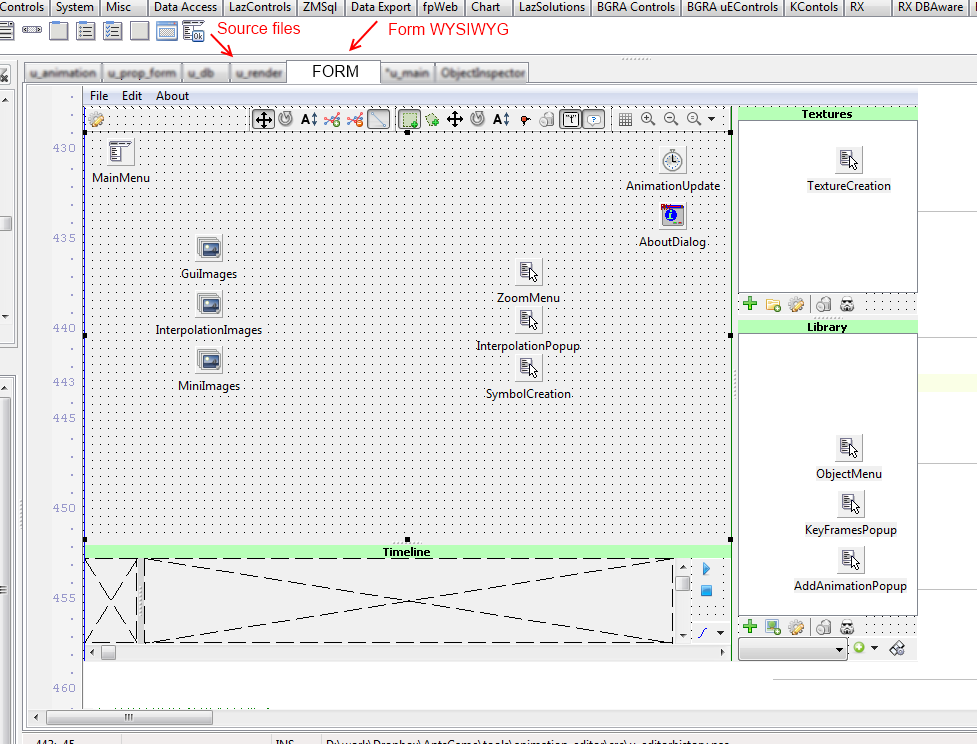
Task: Click the Timeline stop square button
Action: (x=707, y=591)
